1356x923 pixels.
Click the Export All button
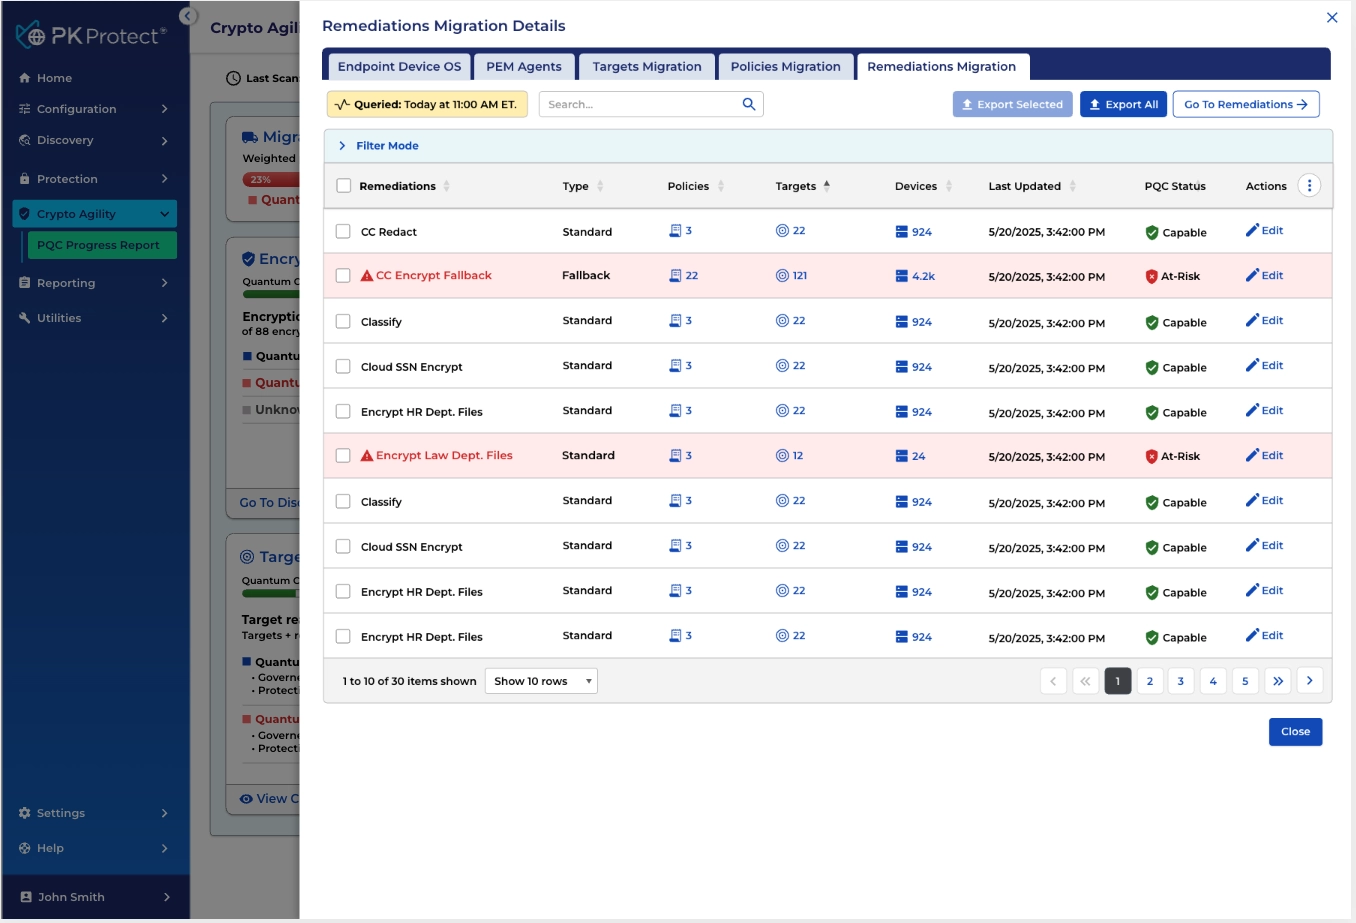[1123, 104]
